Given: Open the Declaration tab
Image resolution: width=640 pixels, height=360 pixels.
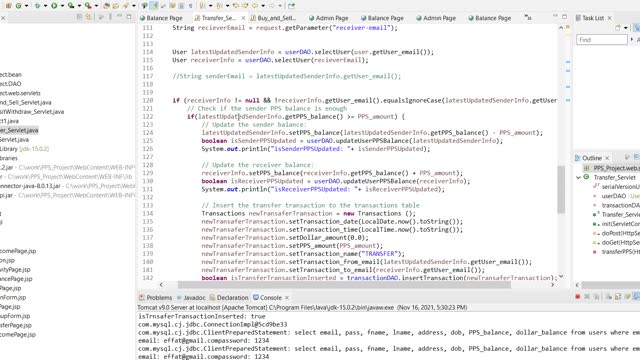Looking at the screenshot, I should pos(229,298).
